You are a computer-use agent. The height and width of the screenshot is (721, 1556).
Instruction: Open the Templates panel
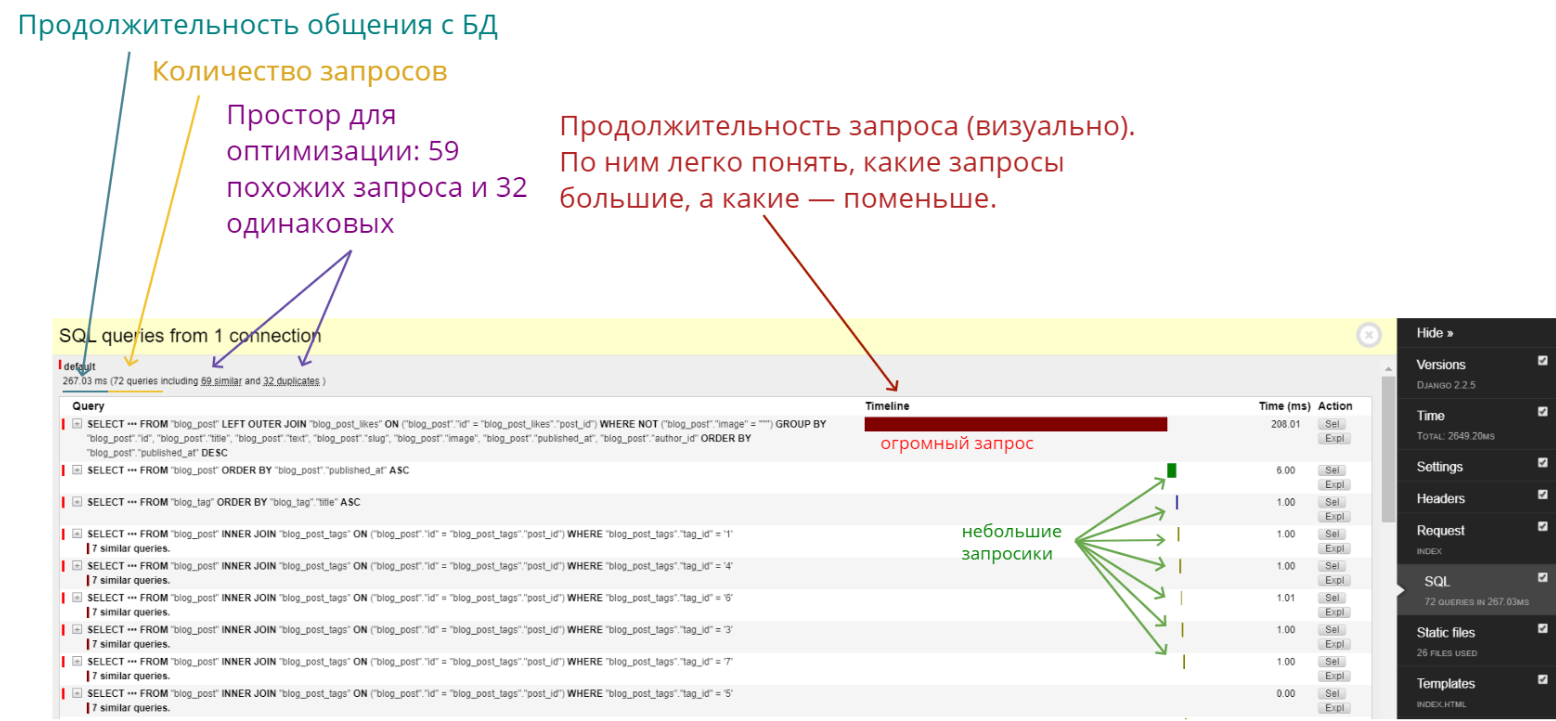1448,683
